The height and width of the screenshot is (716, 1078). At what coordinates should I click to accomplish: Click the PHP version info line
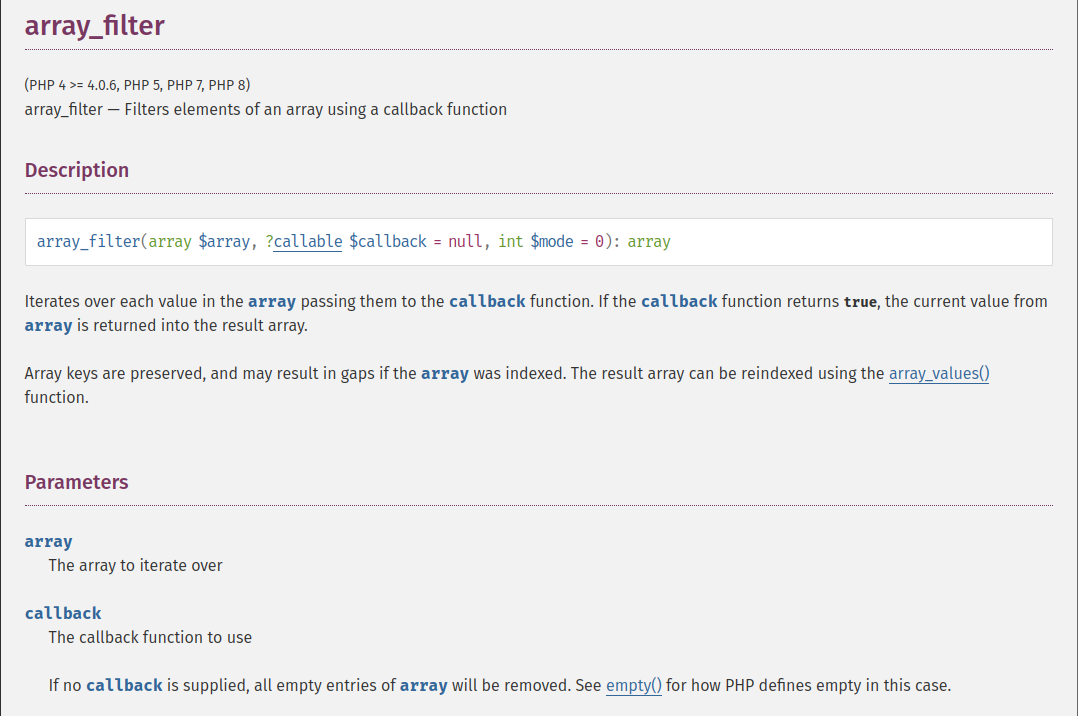(x=138, y=85)
